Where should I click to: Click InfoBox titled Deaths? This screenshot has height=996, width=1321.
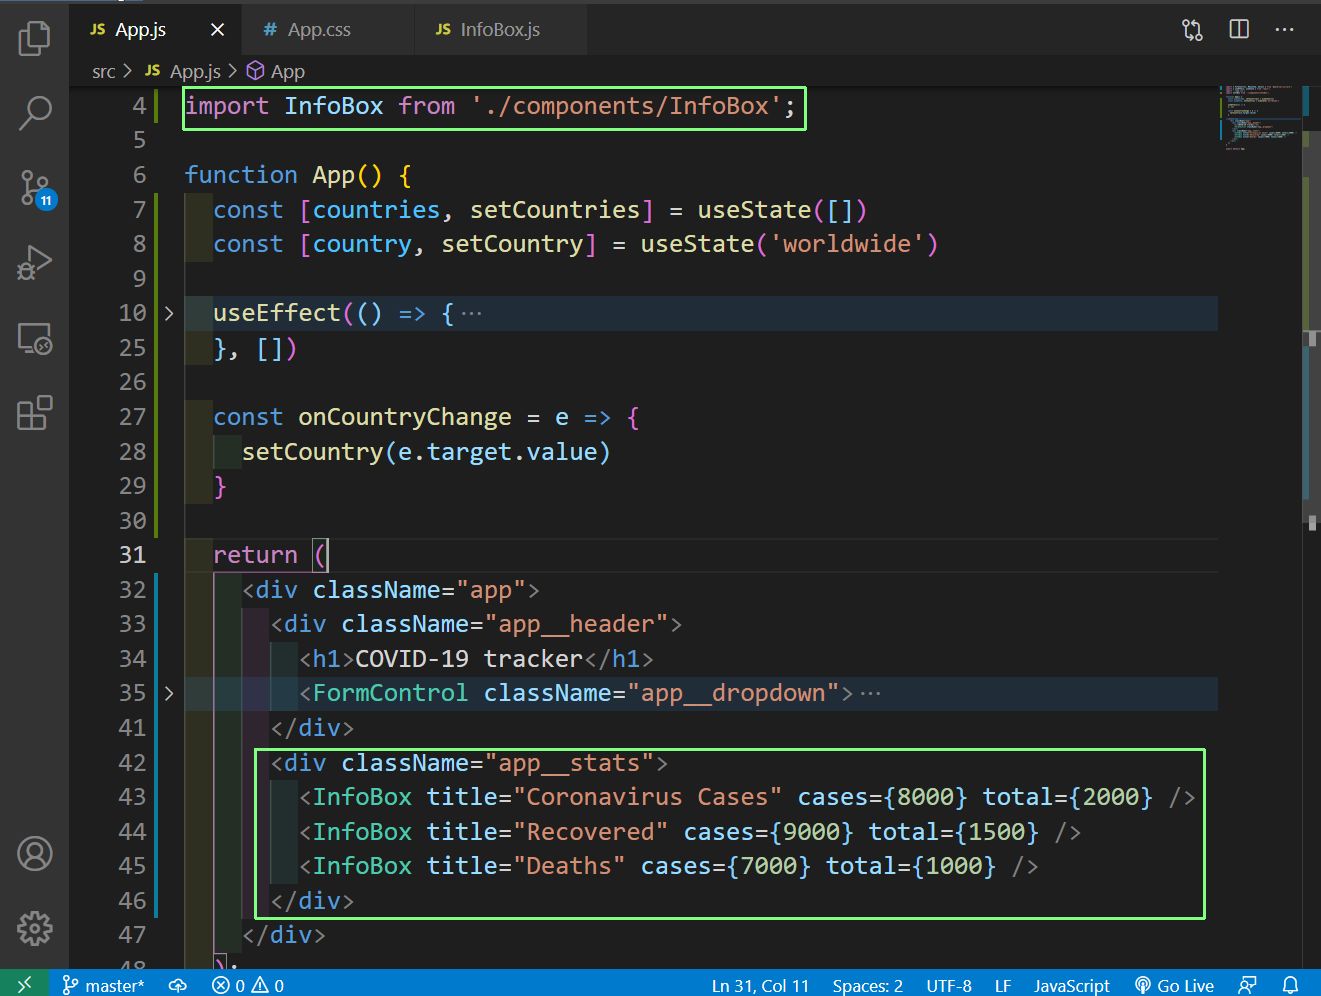[668, 866]
